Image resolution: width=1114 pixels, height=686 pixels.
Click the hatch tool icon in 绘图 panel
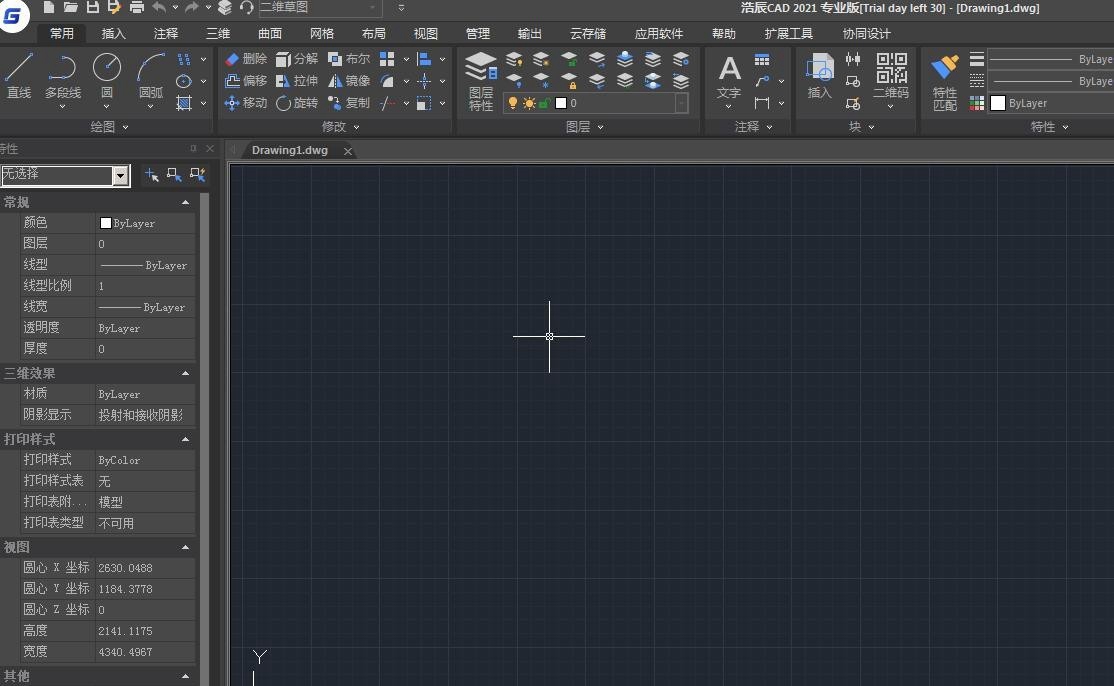pyautogui.click(x=183, y=103)
